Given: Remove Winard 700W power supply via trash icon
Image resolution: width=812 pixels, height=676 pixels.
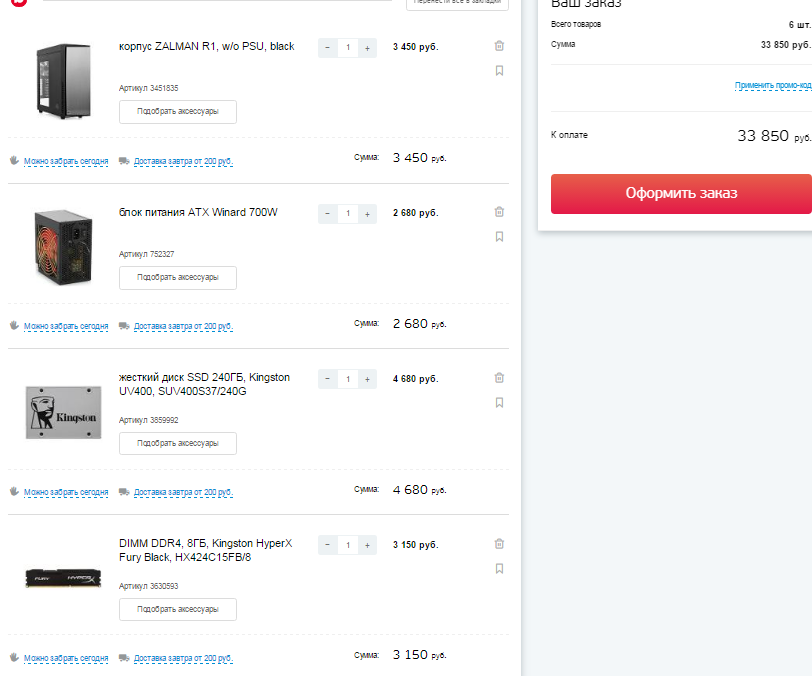Looking at the screenshot, I should pyautogui.click(x=499, y=211).
